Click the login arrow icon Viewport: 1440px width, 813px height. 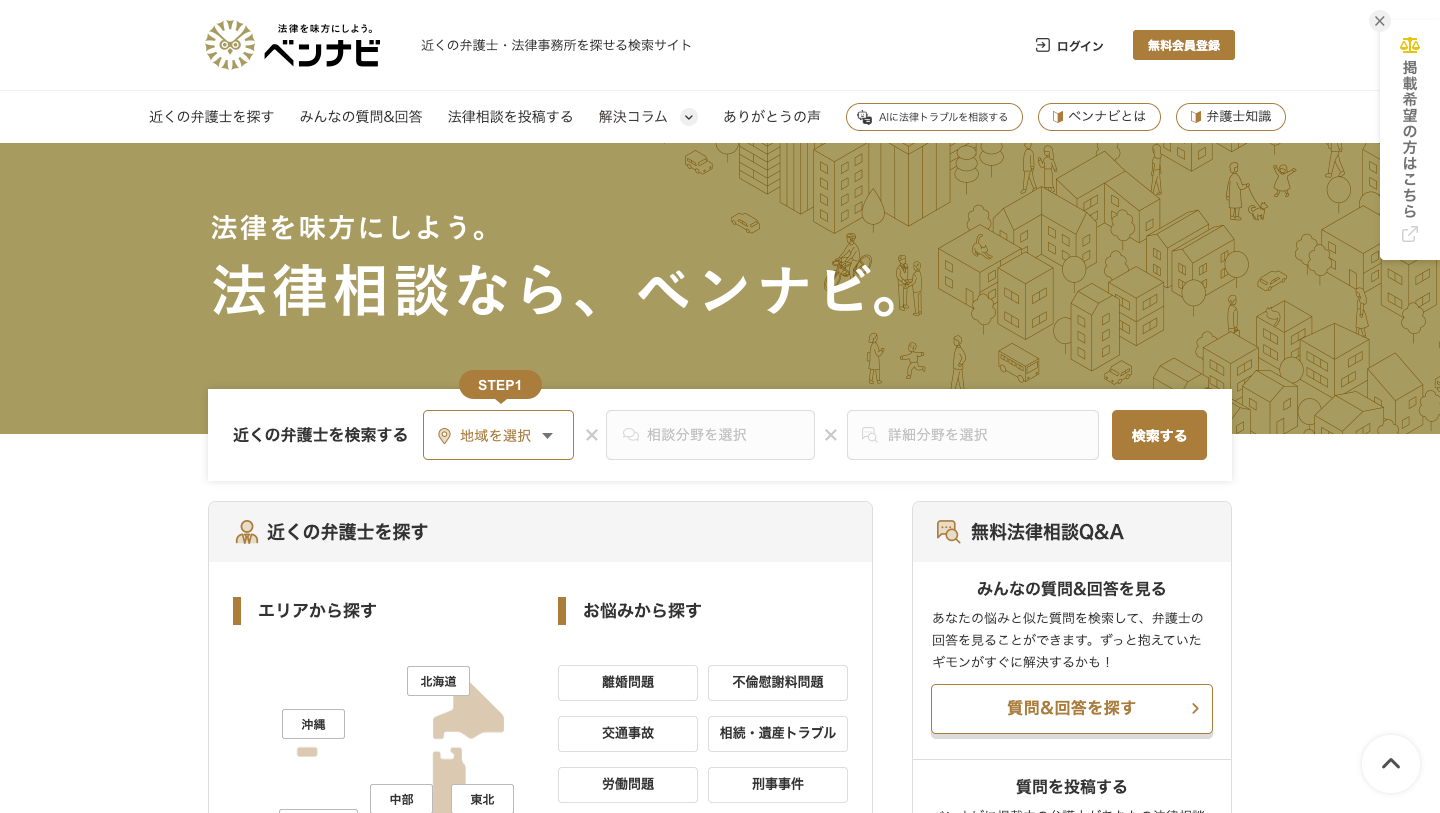pyautogui.click(x=1042, y=45)
